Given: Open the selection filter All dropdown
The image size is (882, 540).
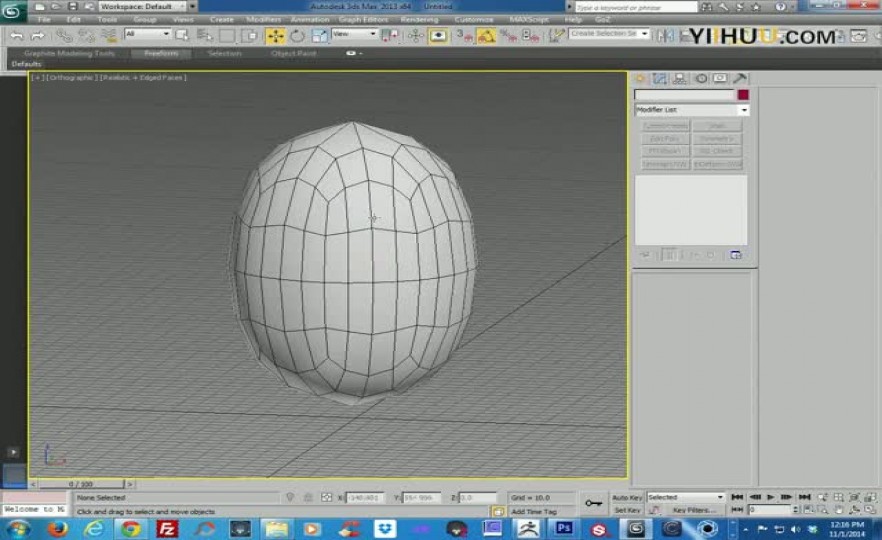Looking at the screenshot, I should (x=147, y=34).
